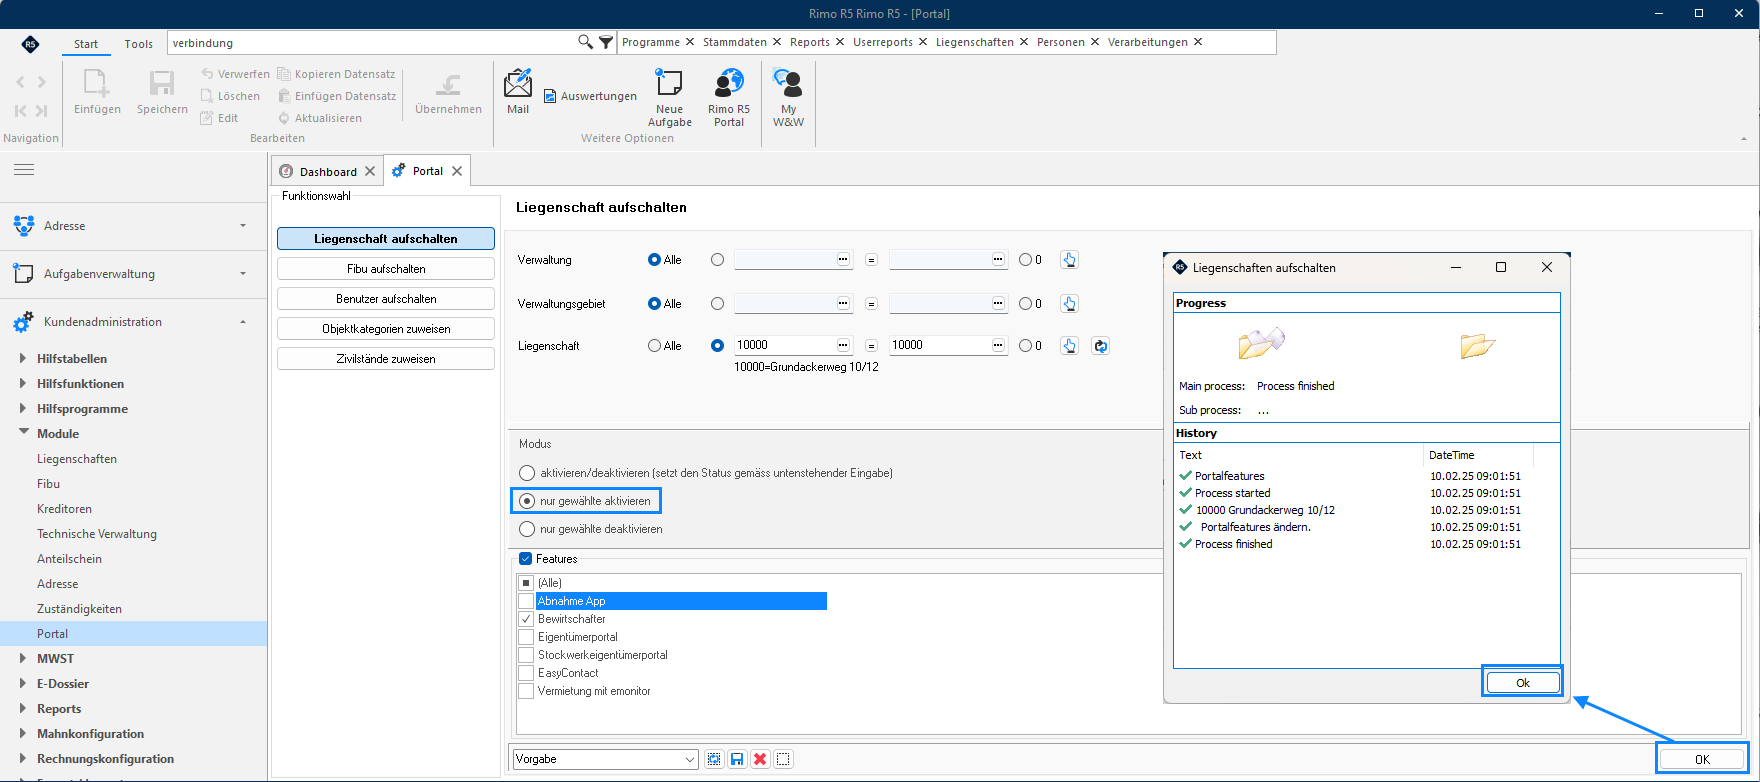This screenshot has width=1760, height=782.
Task: Click the Objektkategorien zuweisen button
Action: point(386,329)
